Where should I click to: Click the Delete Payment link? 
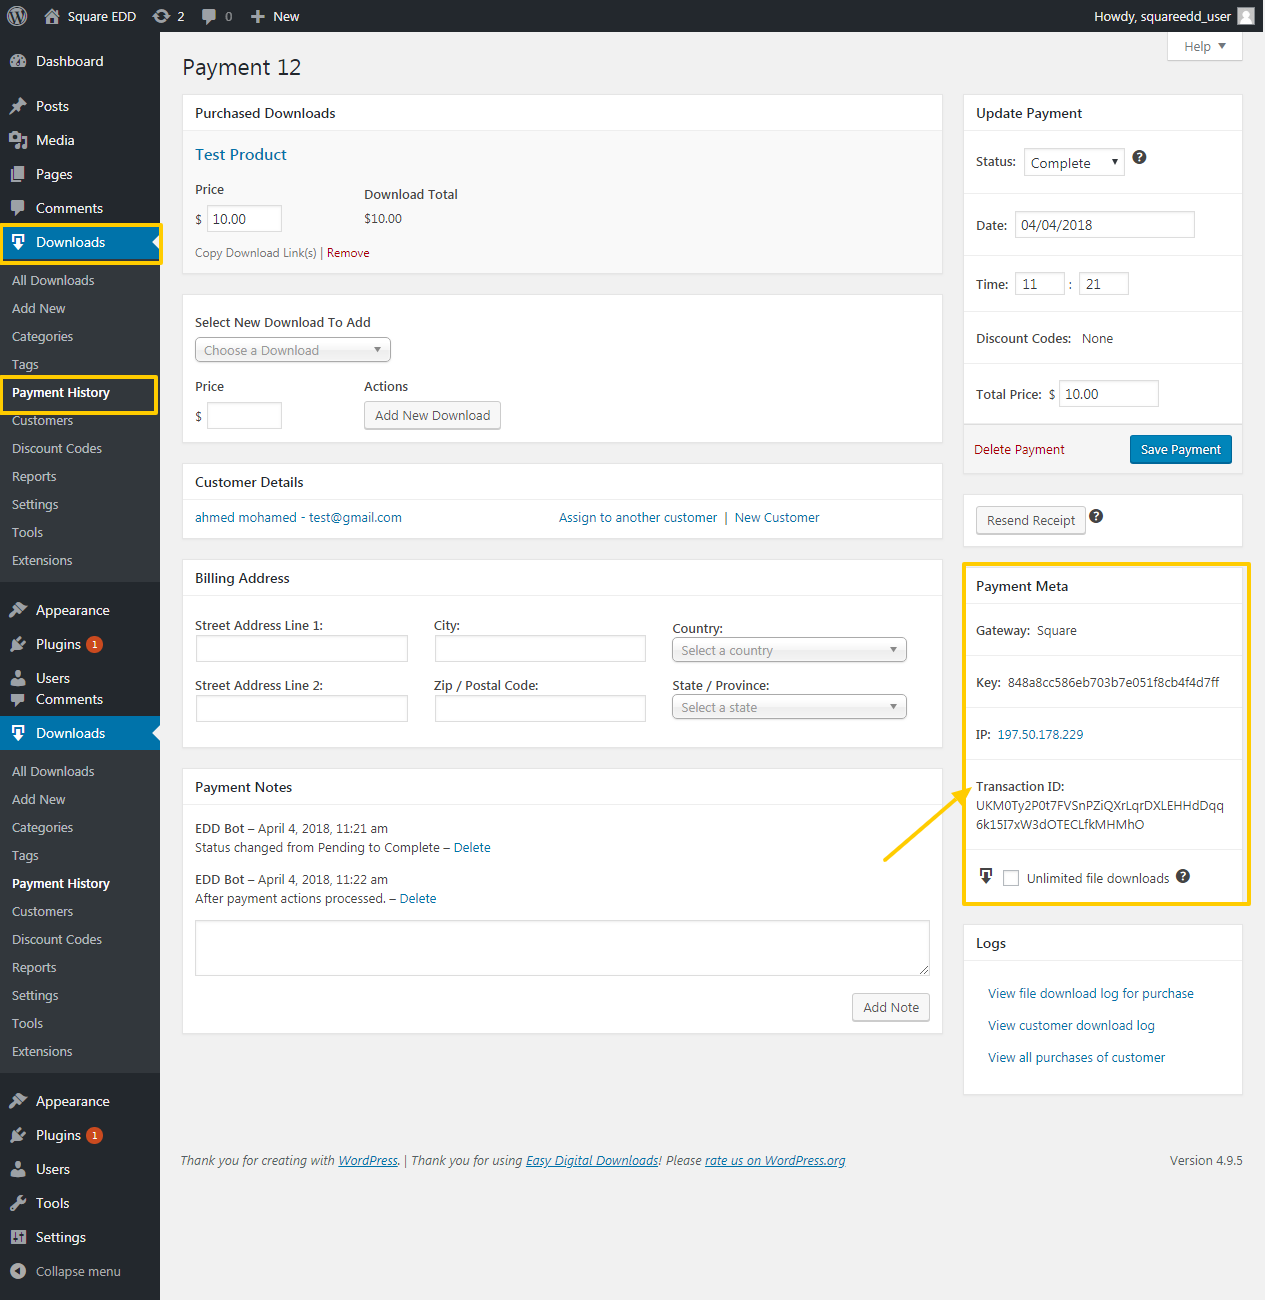click(x=1019, y=450)
